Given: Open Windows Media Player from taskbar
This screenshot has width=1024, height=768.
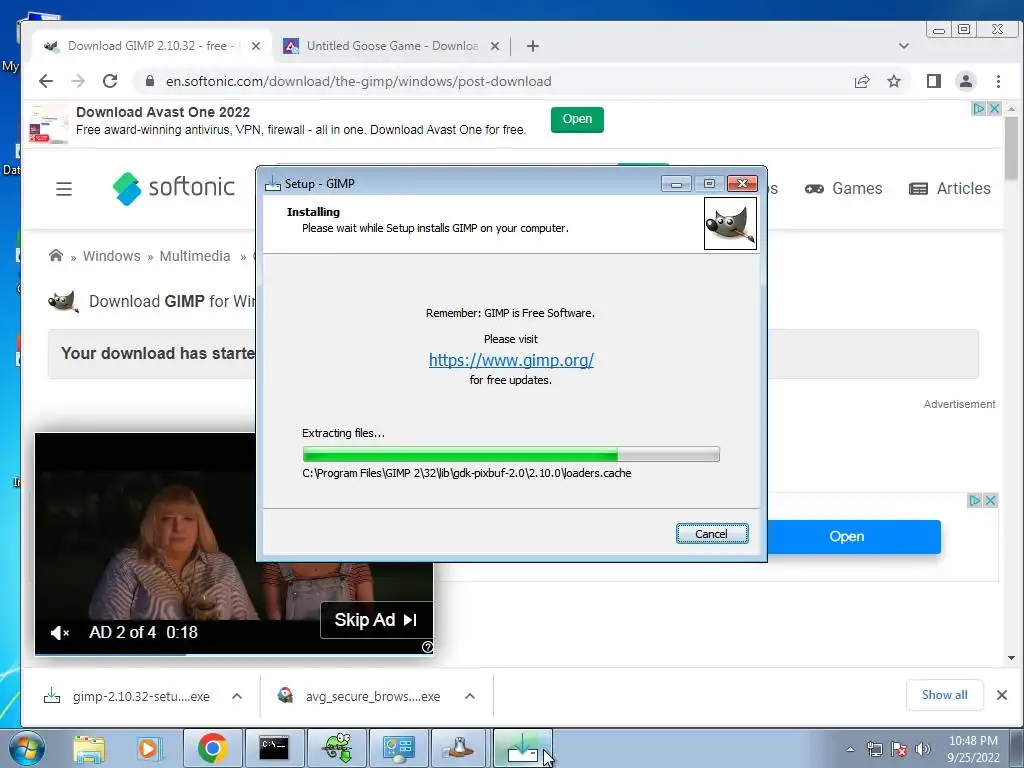Looking at the screenshot, I should (149, 748).
